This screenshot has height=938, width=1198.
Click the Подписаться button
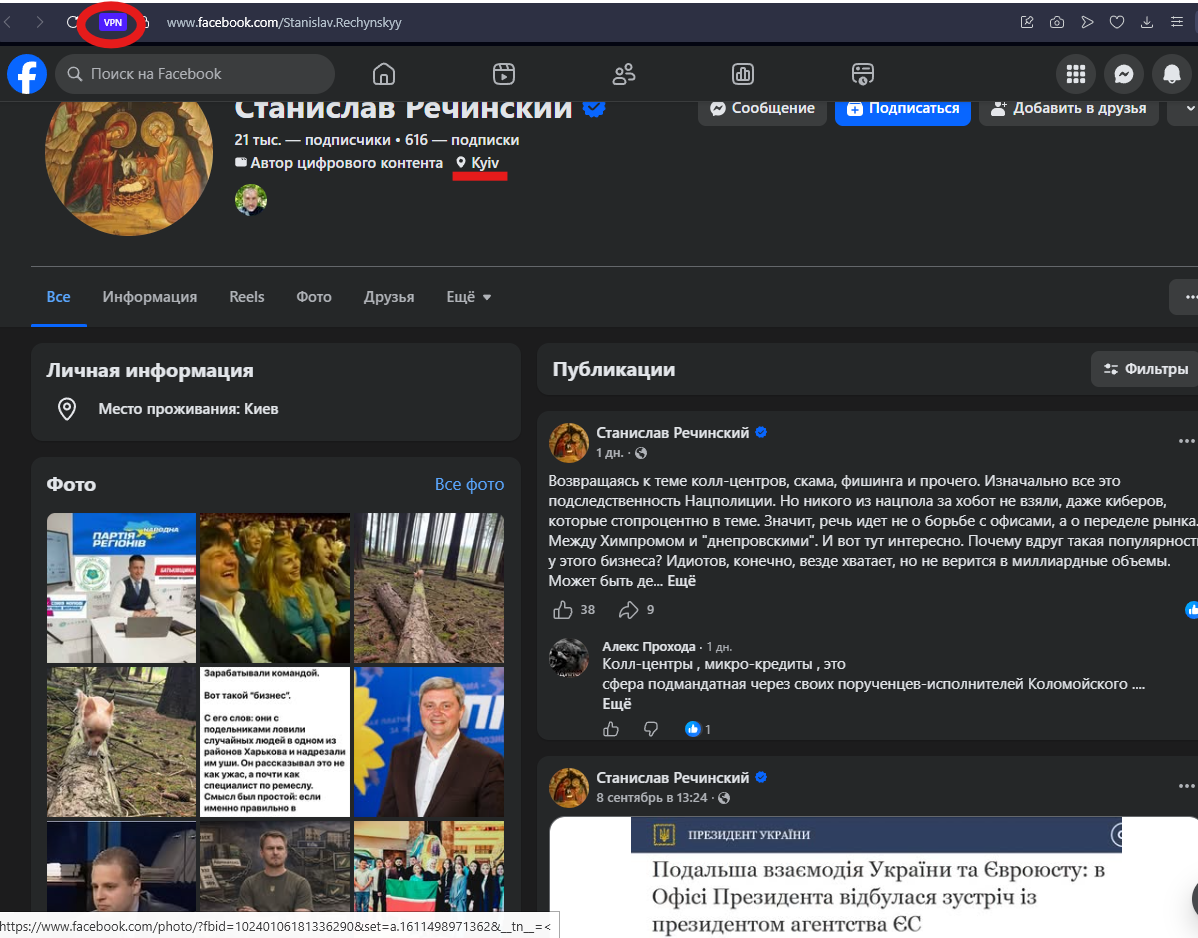coord(902,108)
